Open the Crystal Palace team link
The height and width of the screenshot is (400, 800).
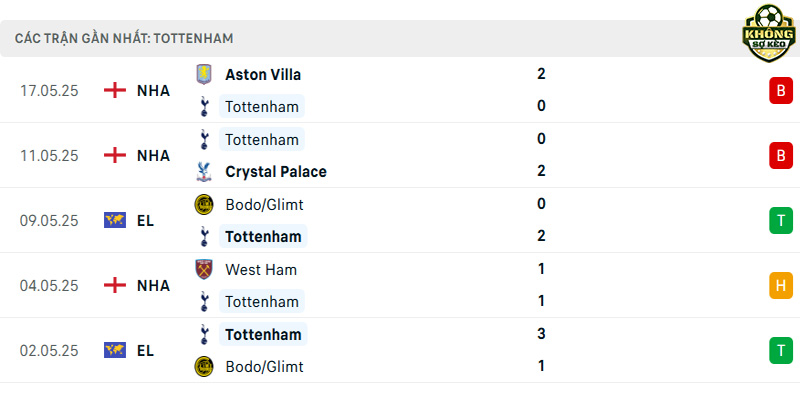coord(276,172)
